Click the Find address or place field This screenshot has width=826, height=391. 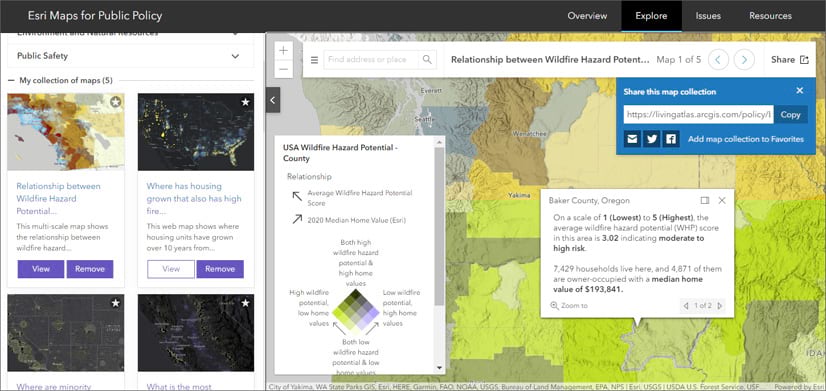[x=371, y=60]
